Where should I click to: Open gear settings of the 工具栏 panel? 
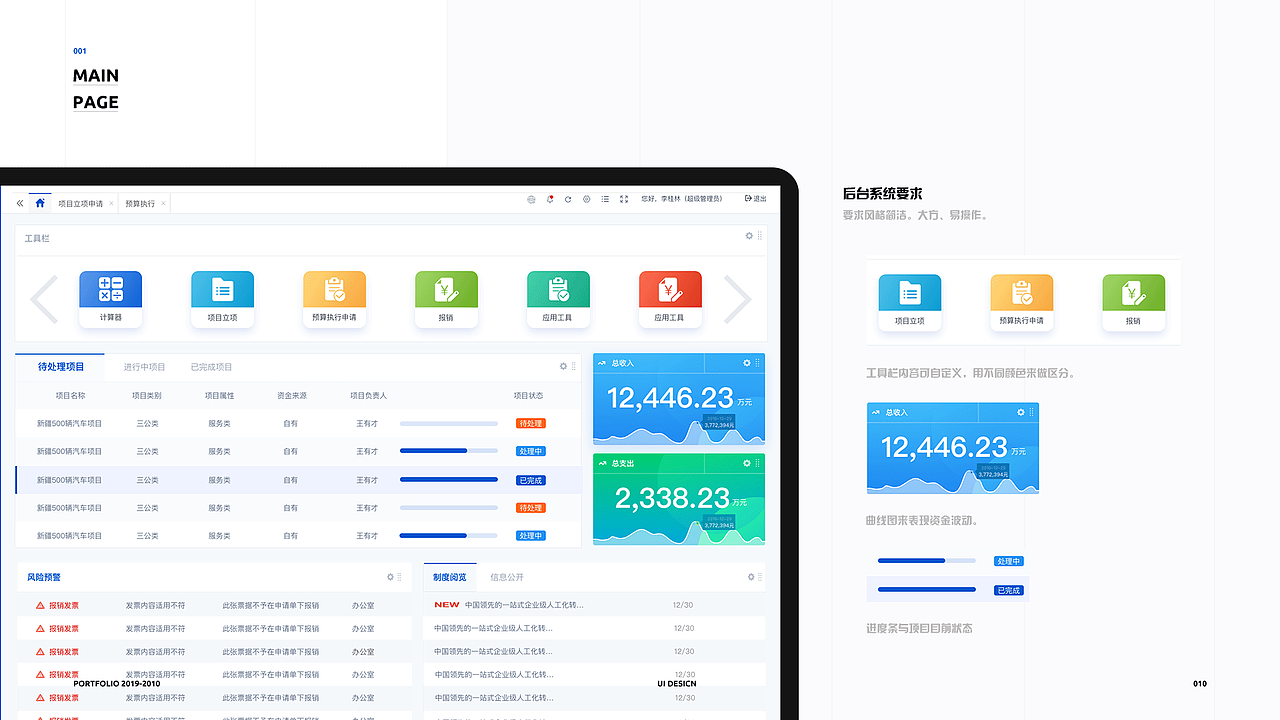749,236
